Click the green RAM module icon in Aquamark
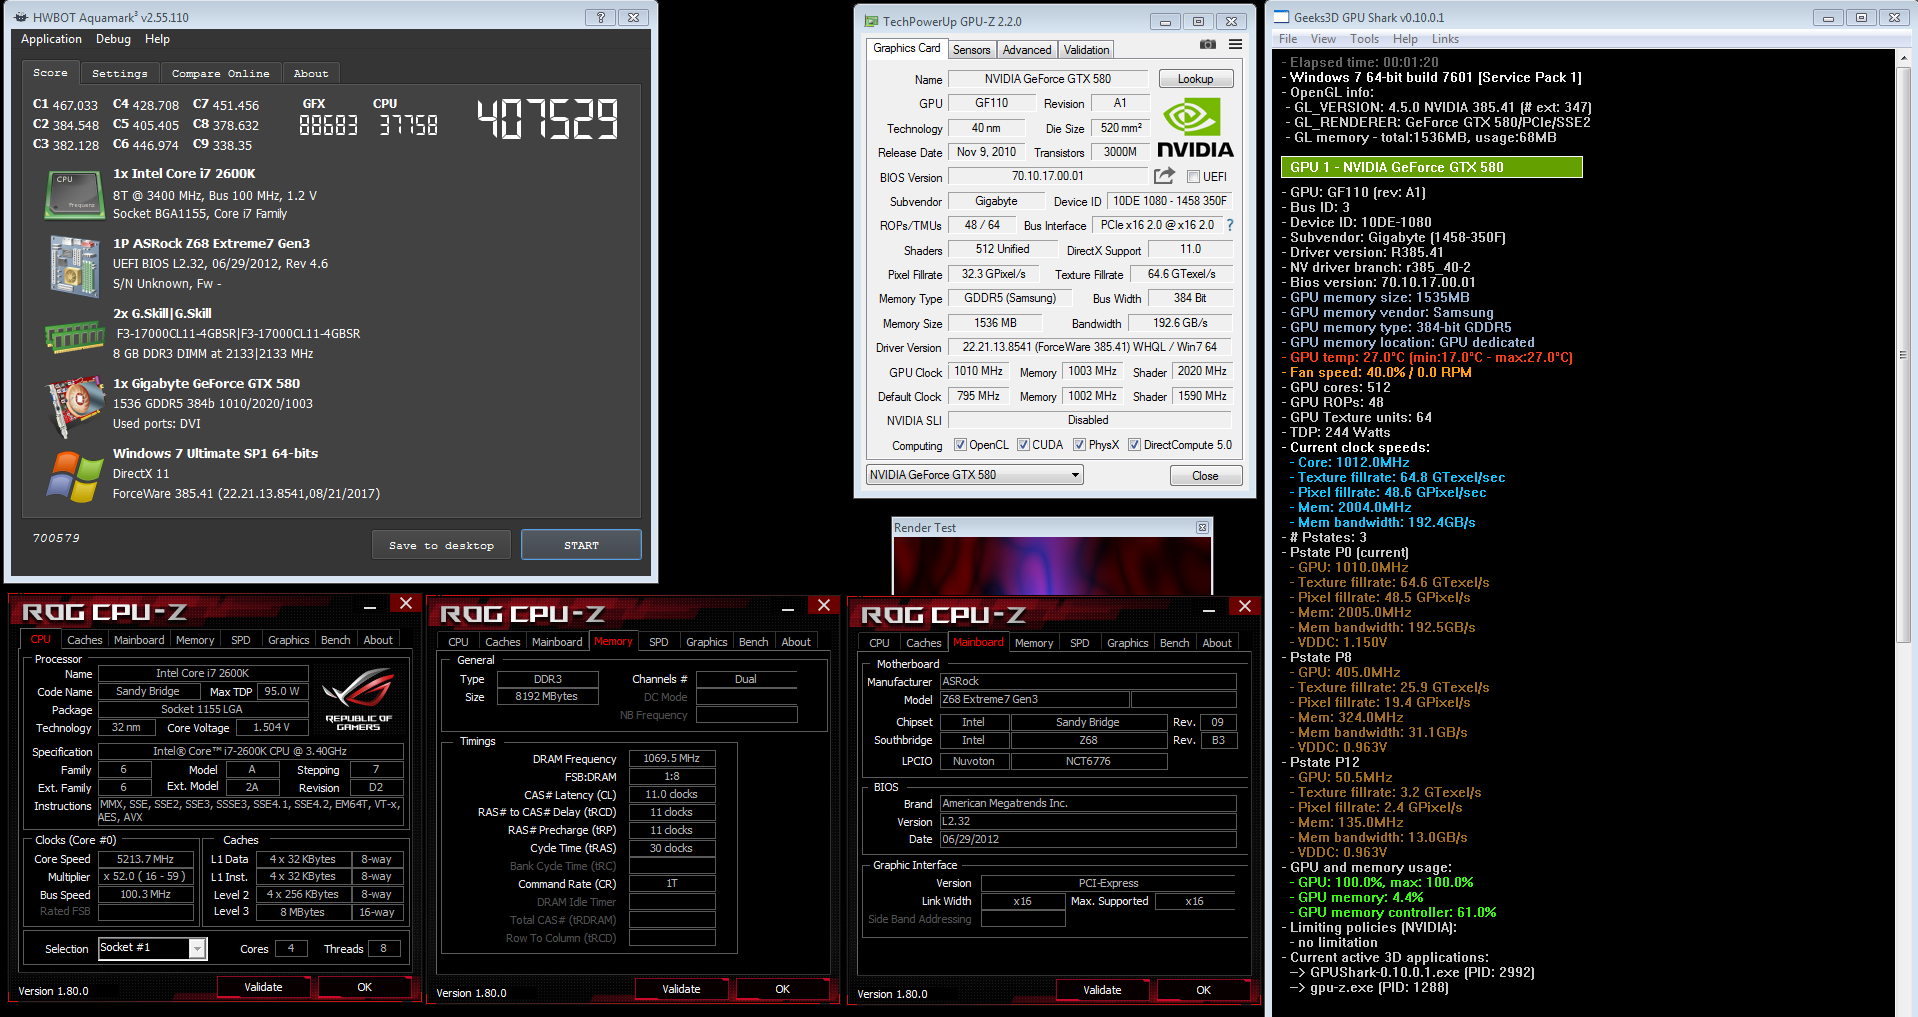The width and height of the screenshot is (1918, 1017). (75, 336)
